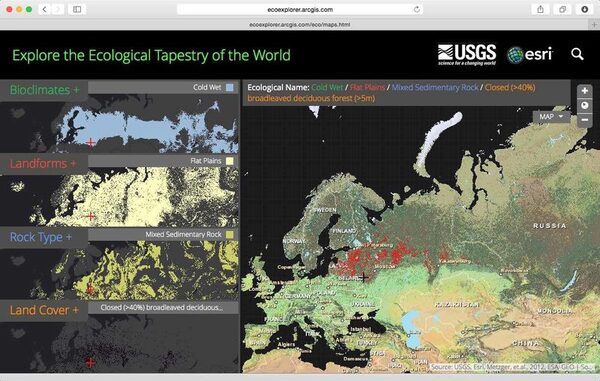Click the Cold Wet blue color swatch
Image resolution: width=600 pixels, height=381 pixels.
click(229, 87)
